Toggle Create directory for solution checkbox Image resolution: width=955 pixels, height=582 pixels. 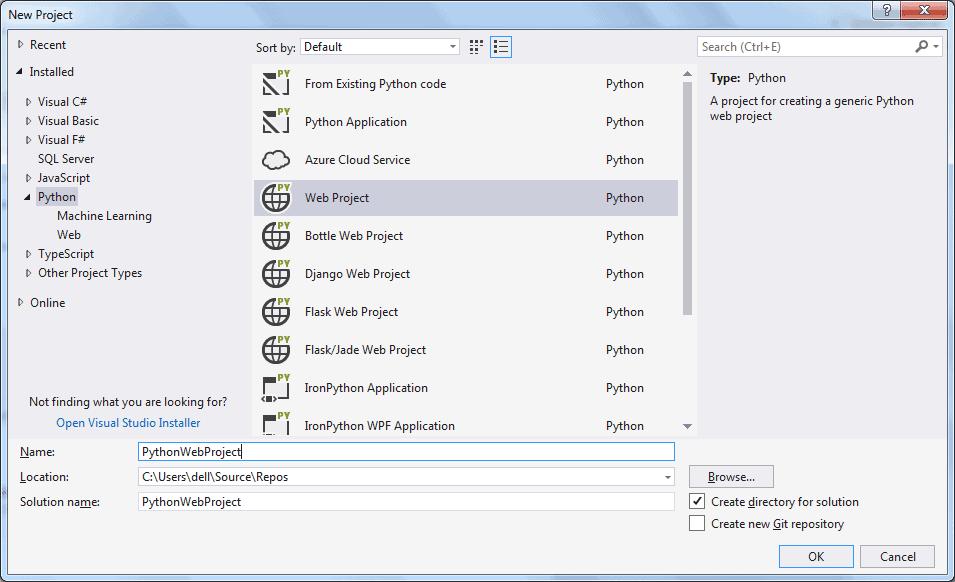(x=697, y=502)
